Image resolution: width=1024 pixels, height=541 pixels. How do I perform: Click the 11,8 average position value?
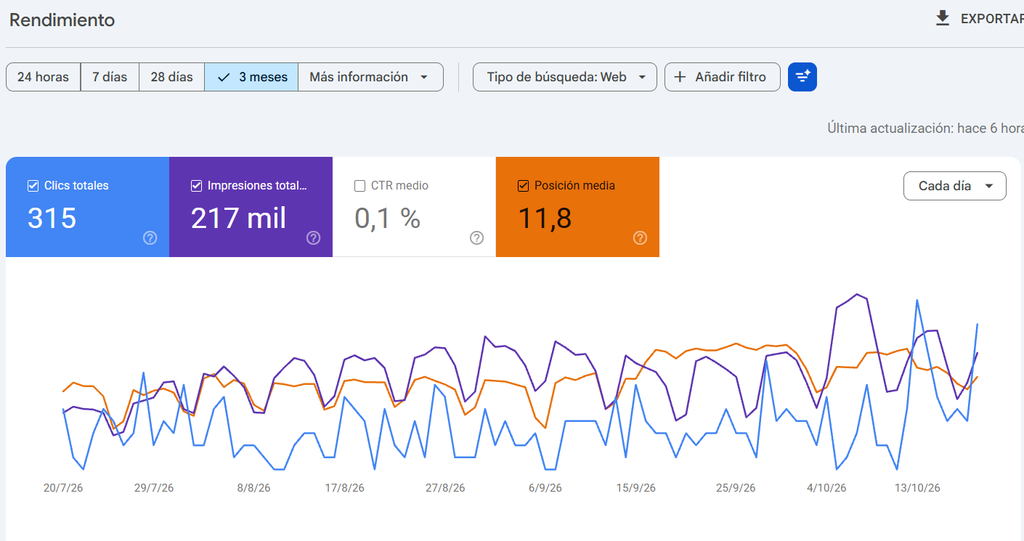point(545,218)
